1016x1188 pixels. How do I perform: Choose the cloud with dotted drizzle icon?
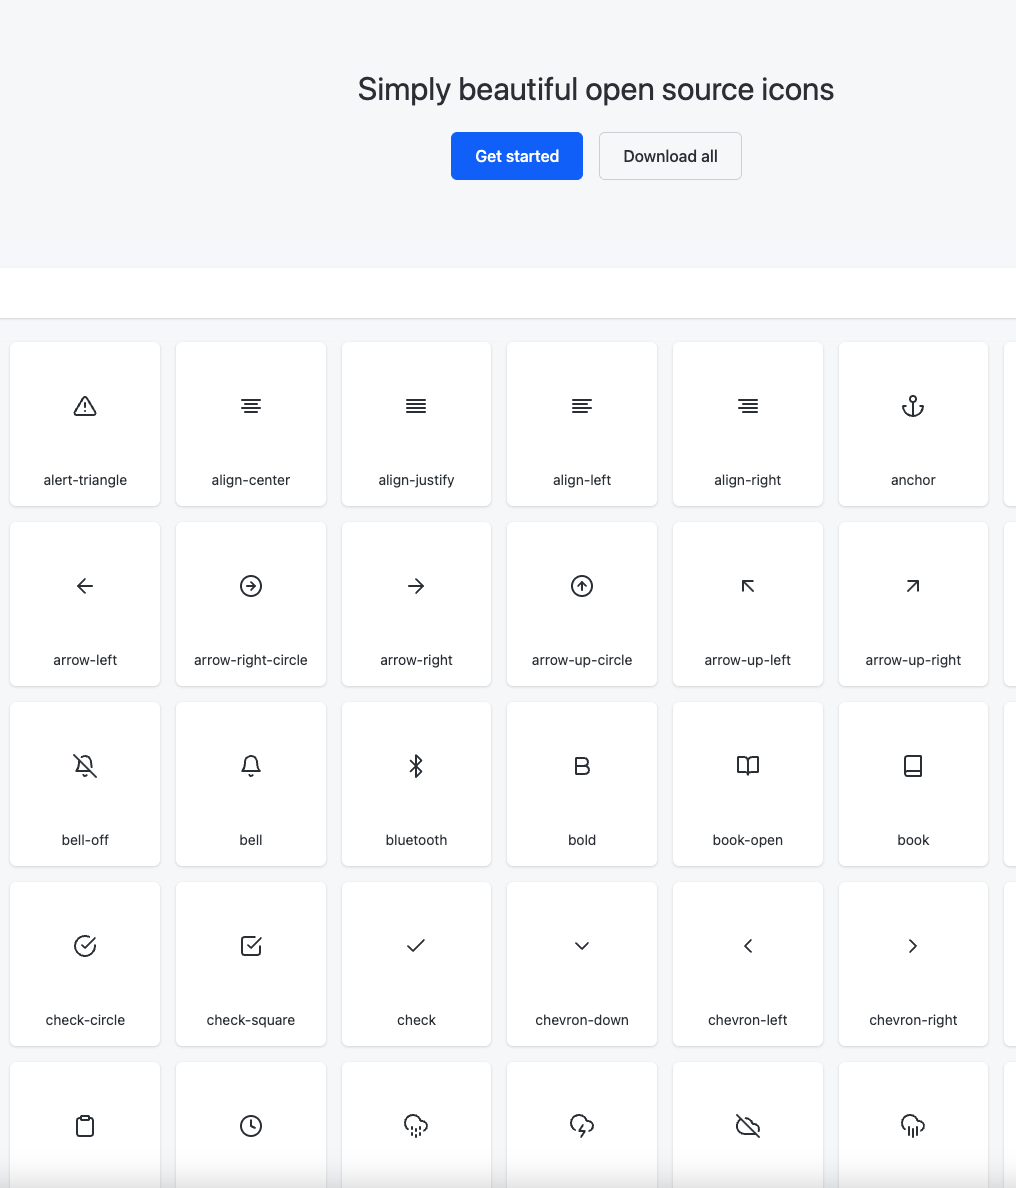(x=416, y=1126)
